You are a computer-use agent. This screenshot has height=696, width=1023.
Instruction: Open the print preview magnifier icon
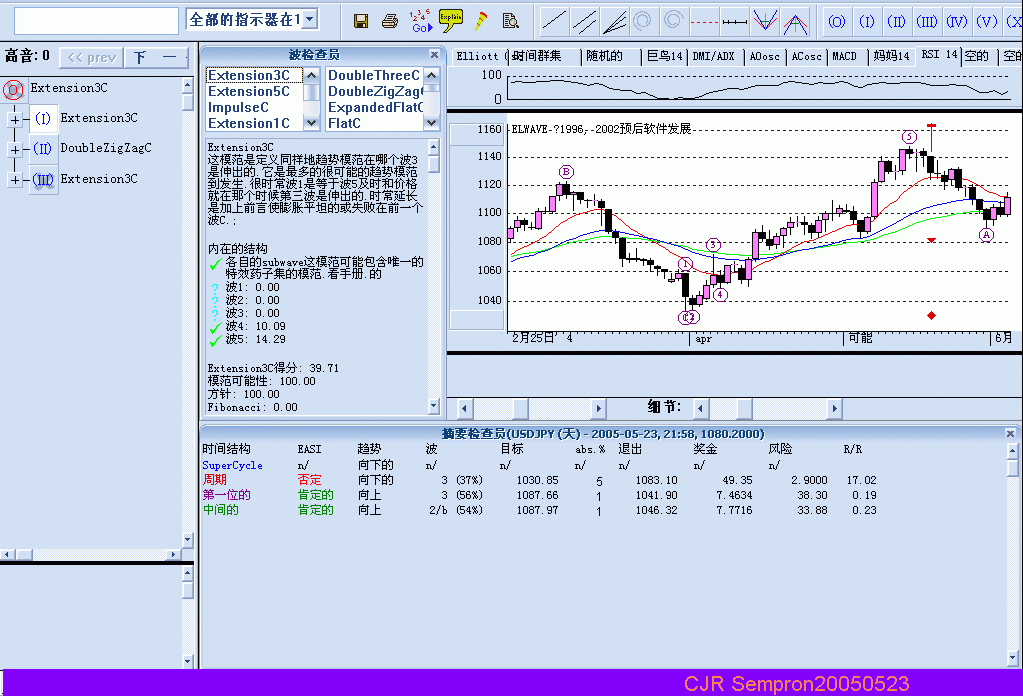[511, 20]
